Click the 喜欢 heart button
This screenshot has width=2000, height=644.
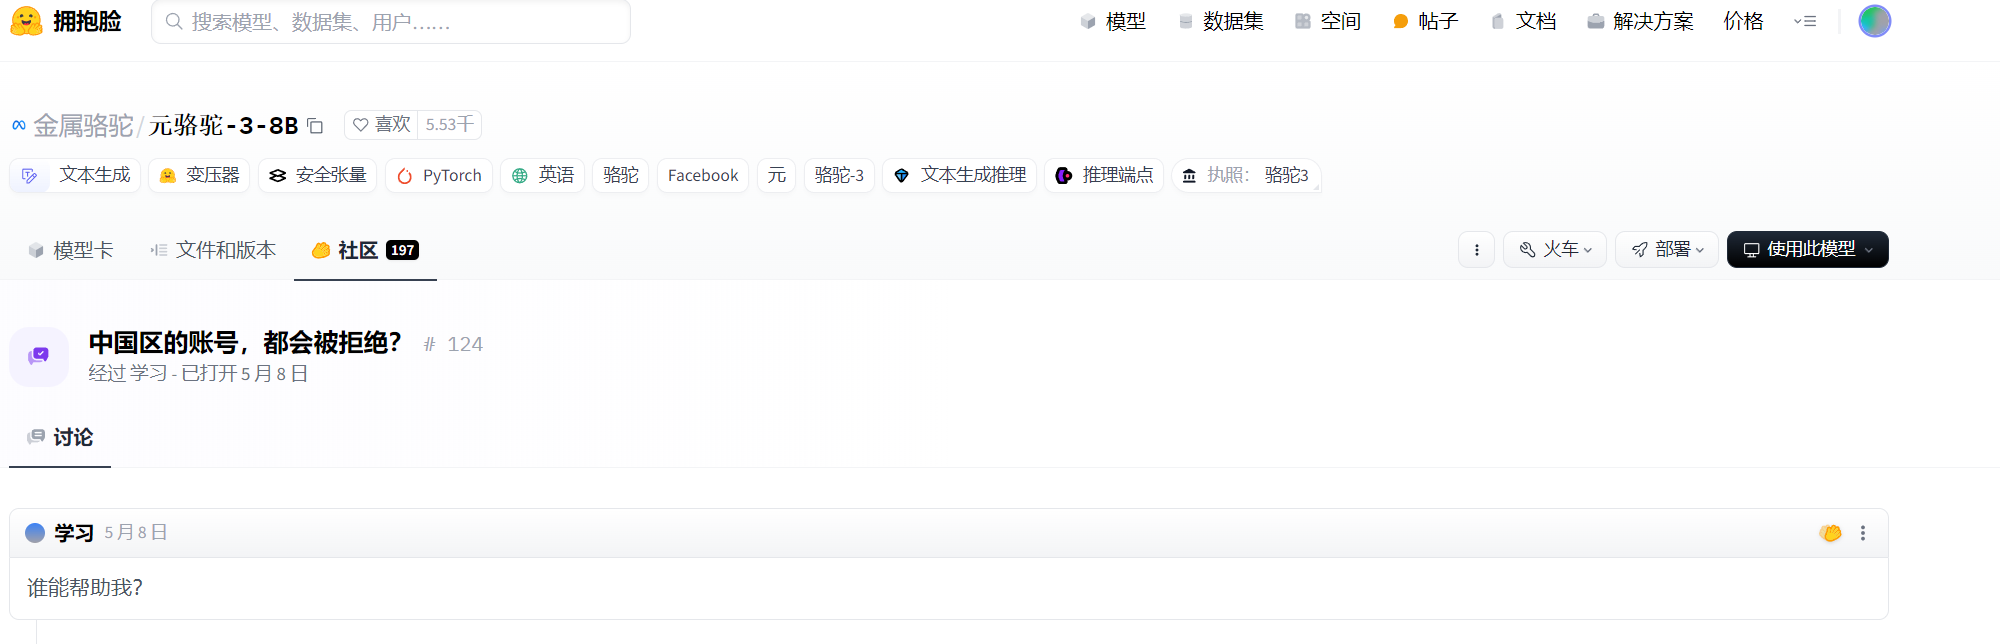[381, 124]
